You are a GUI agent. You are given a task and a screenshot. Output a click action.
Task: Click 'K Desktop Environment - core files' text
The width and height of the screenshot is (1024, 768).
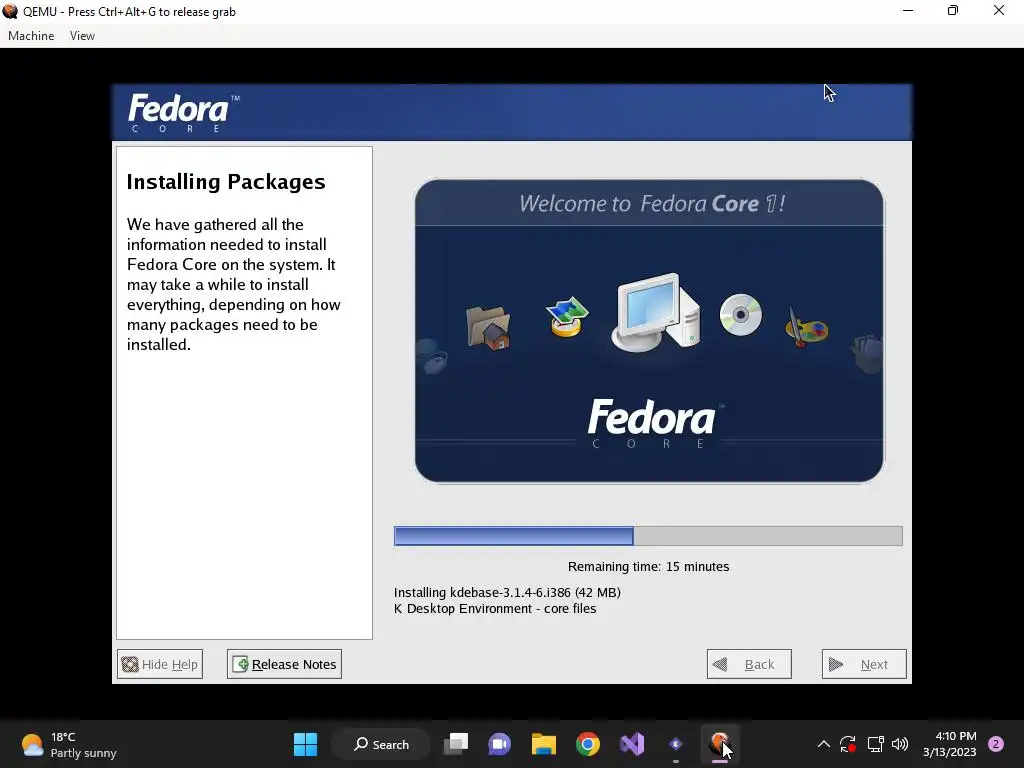pos(495,609)
